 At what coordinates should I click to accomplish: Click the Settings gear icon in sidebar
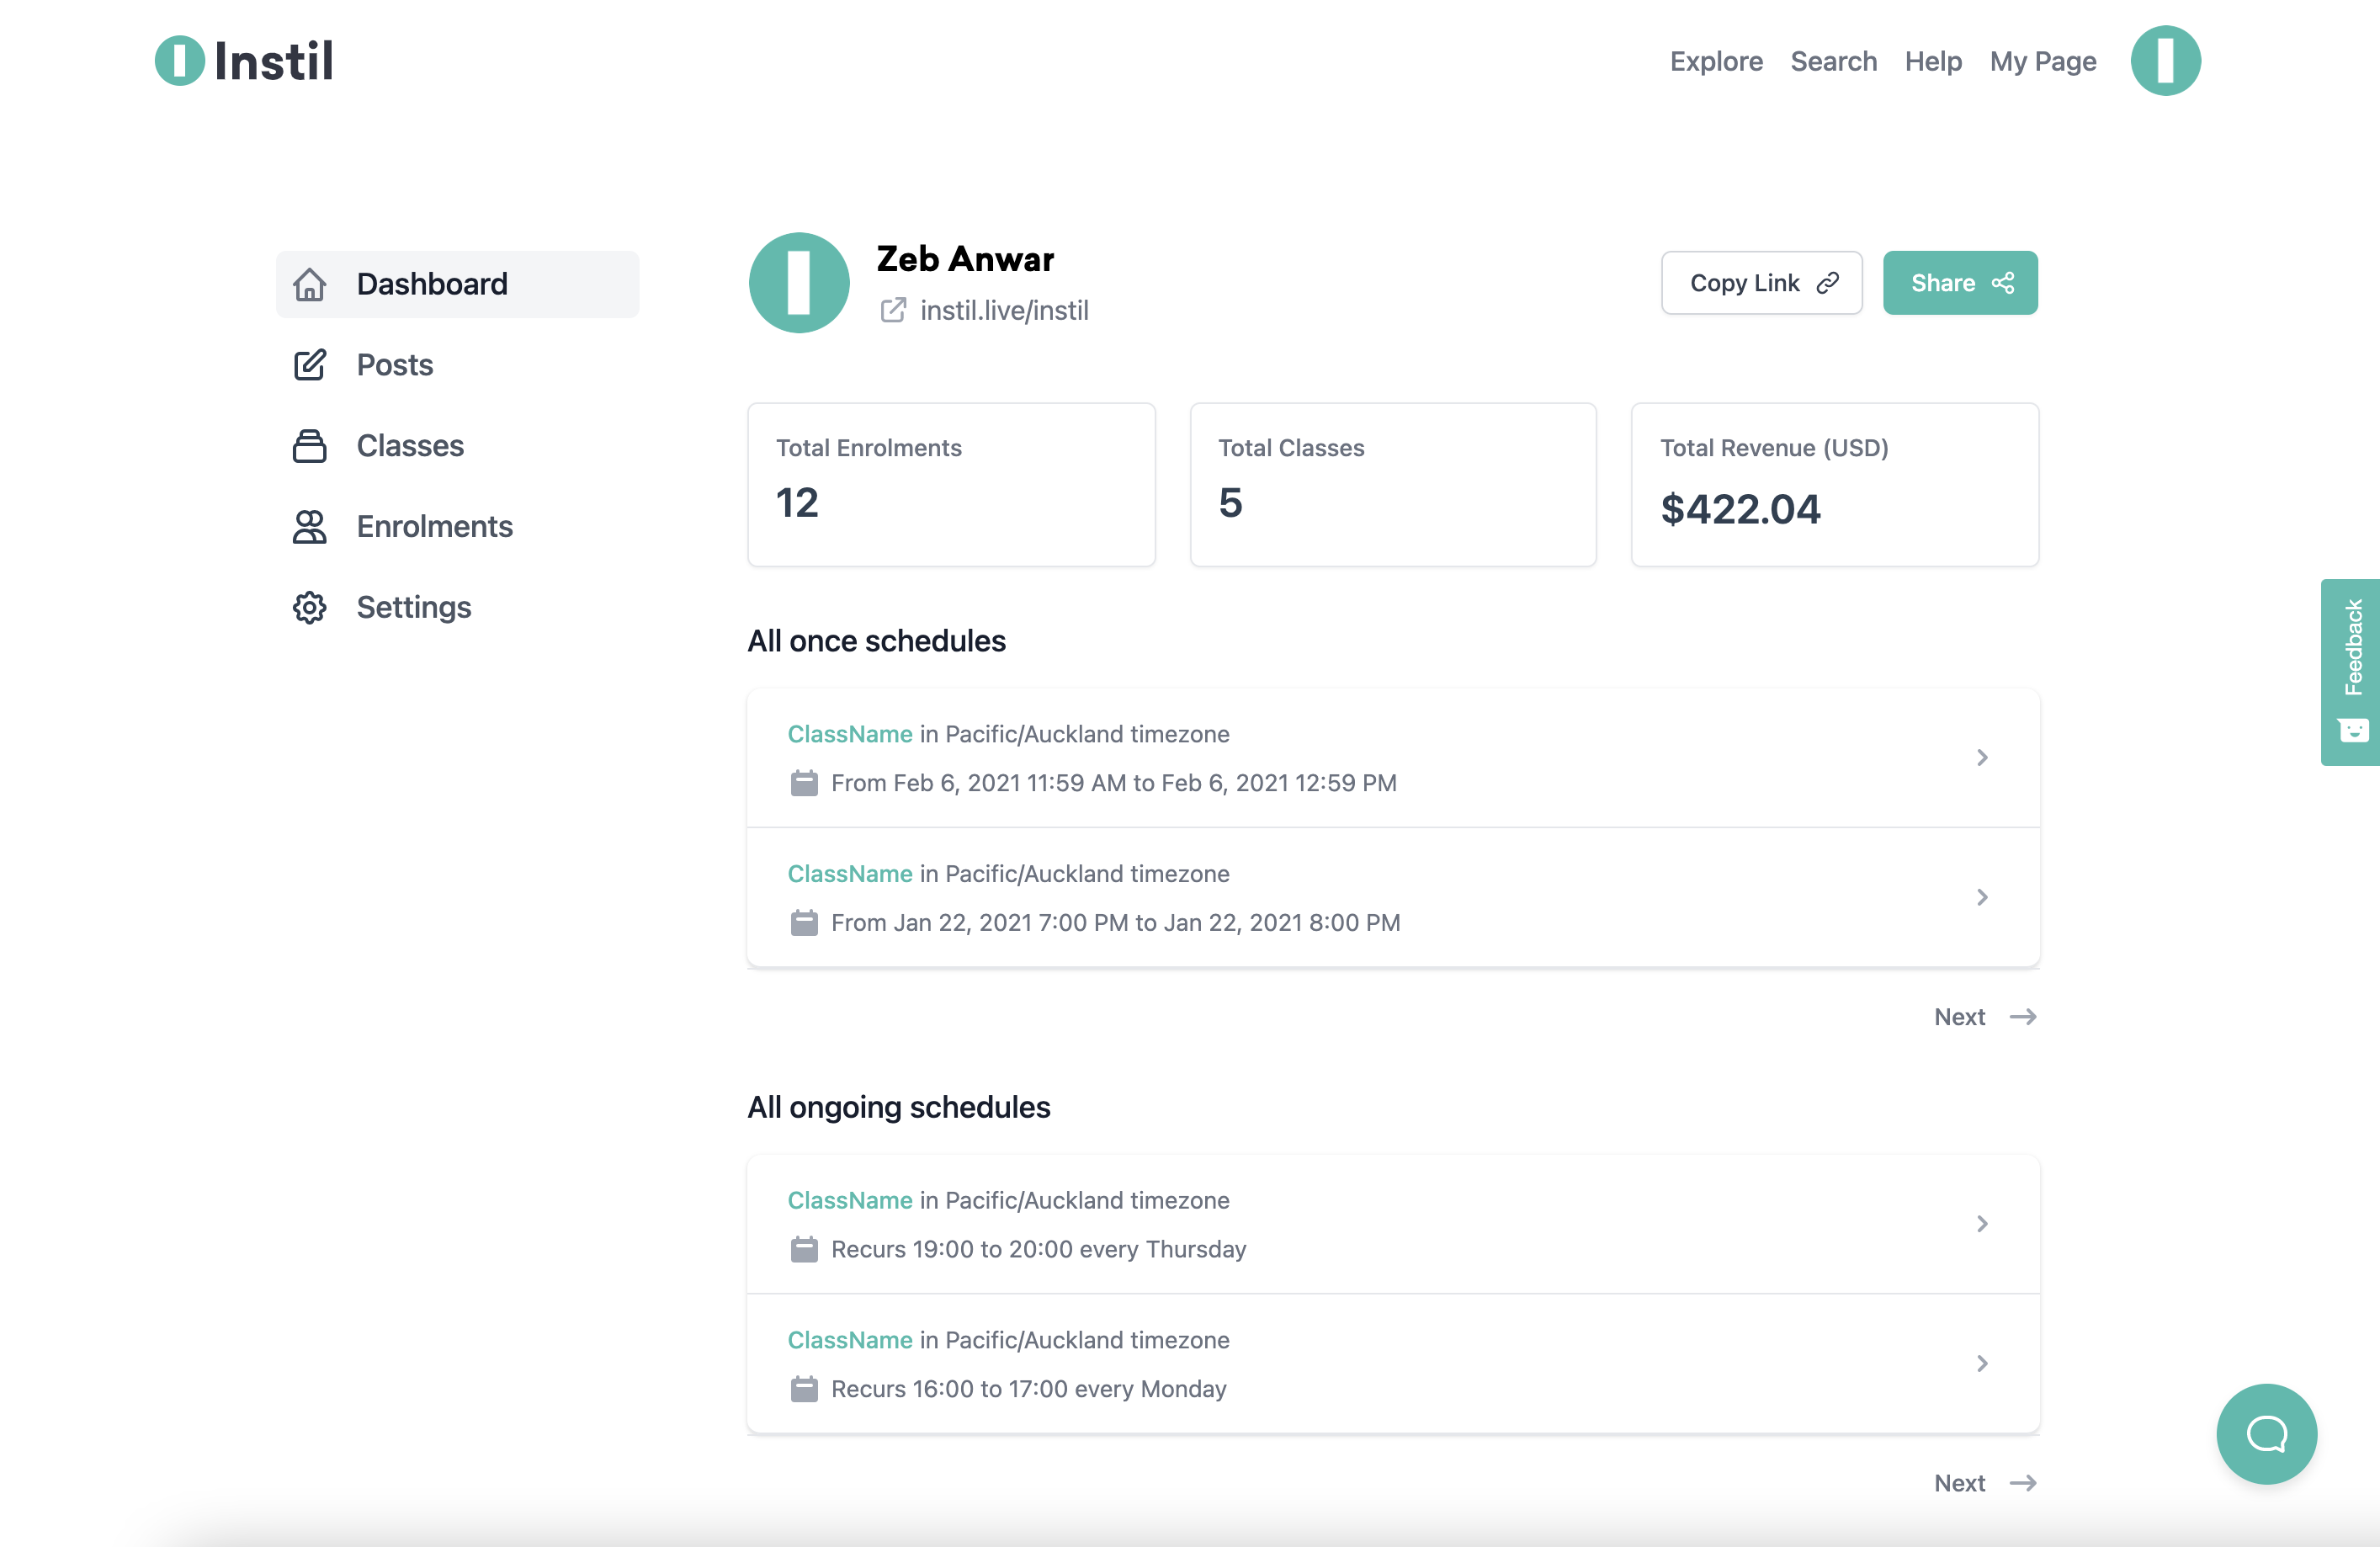tap(310, 607)
